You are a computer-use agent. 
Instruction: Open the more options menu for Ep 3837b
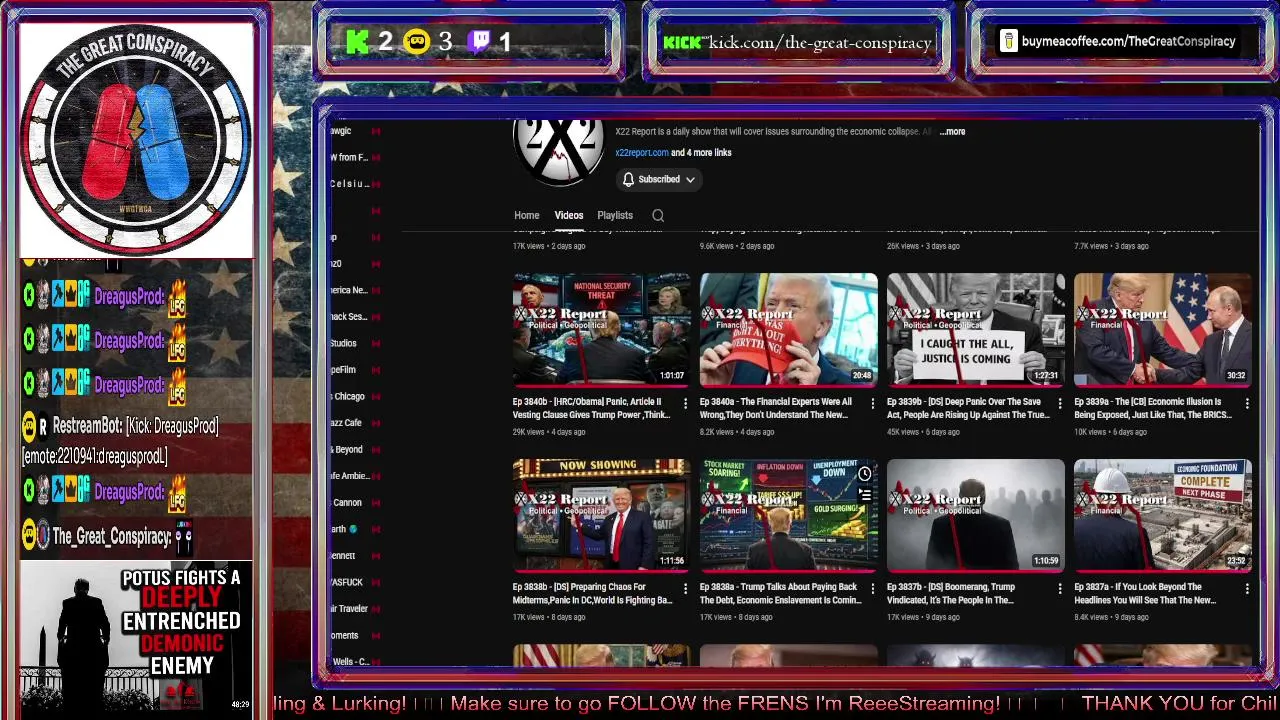(x=1060, y=589)
